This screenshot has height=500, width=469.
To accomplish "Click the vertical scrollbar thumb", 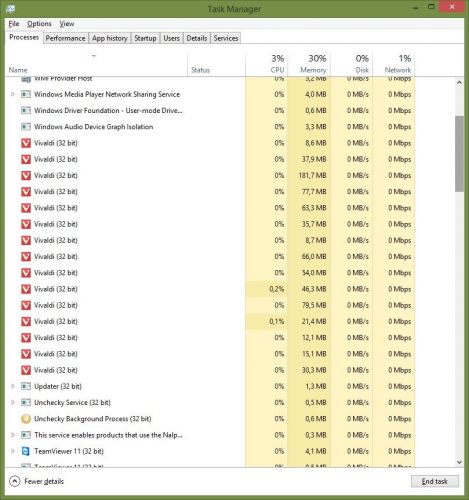I will pos(459,154).
